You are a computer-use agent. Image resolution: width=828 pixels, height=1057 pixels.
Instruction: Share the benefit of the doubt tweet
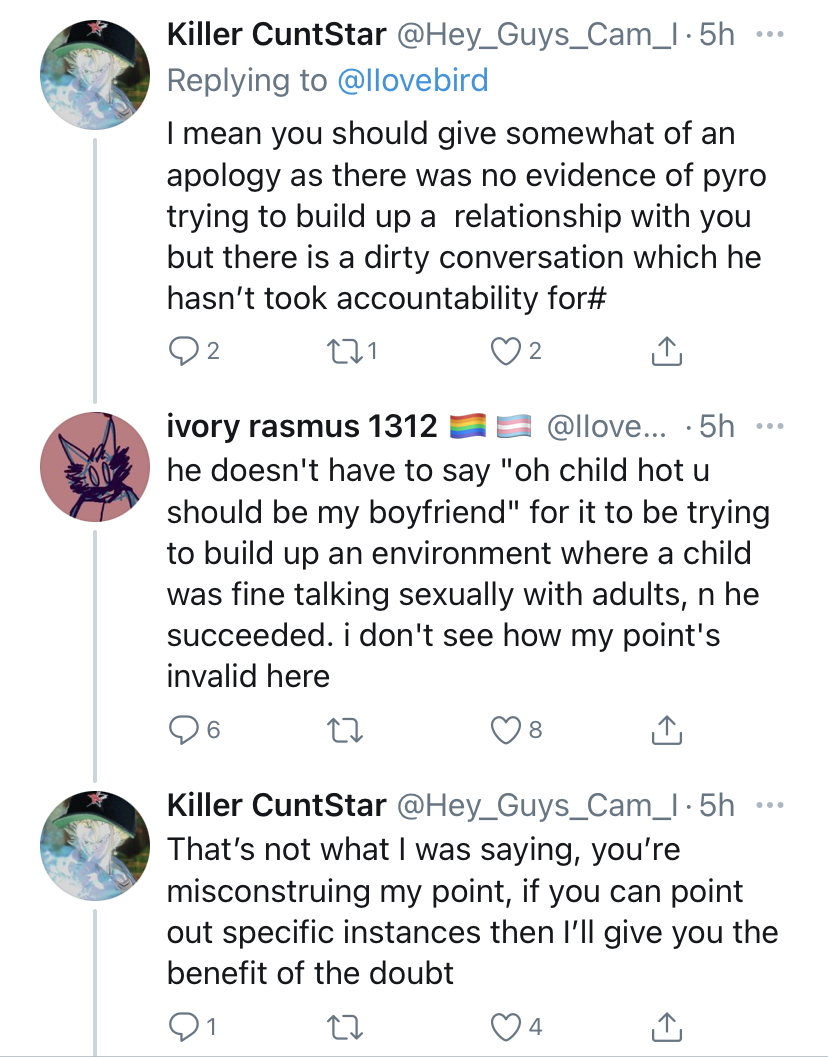click(x=667, y=1027)
